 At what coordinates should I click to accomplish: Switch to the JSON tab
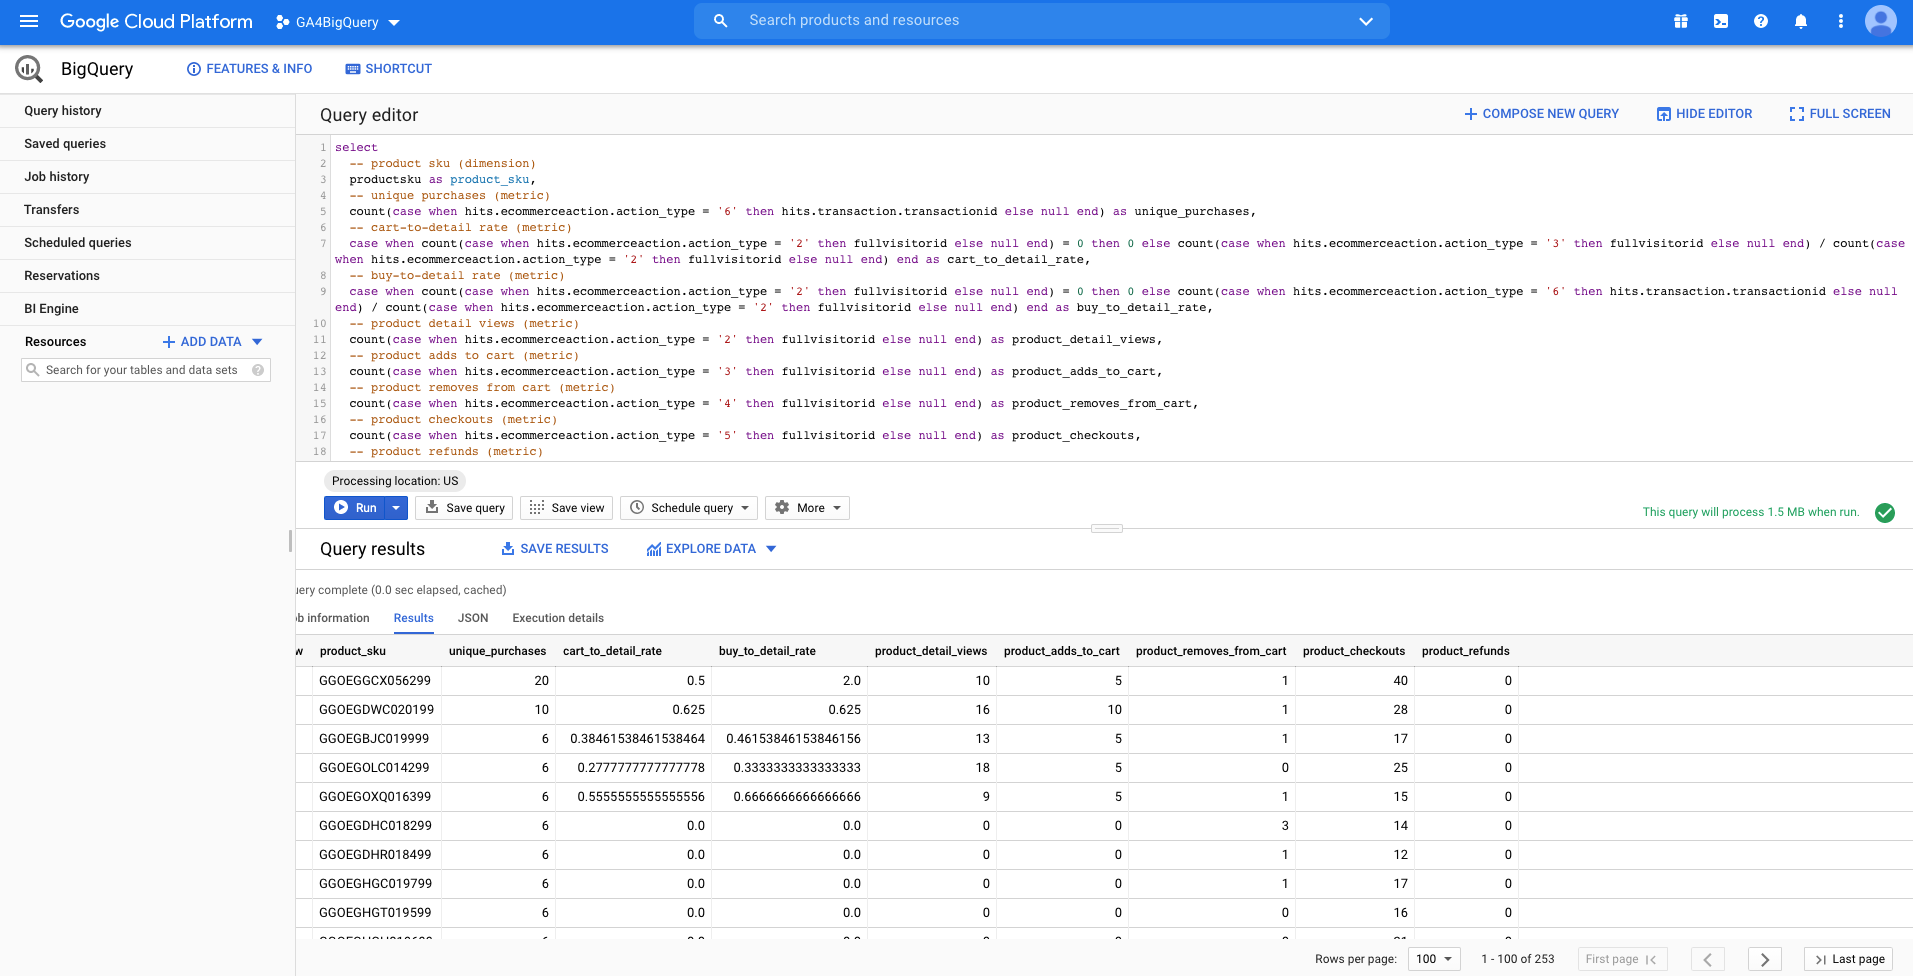[473, 618]
